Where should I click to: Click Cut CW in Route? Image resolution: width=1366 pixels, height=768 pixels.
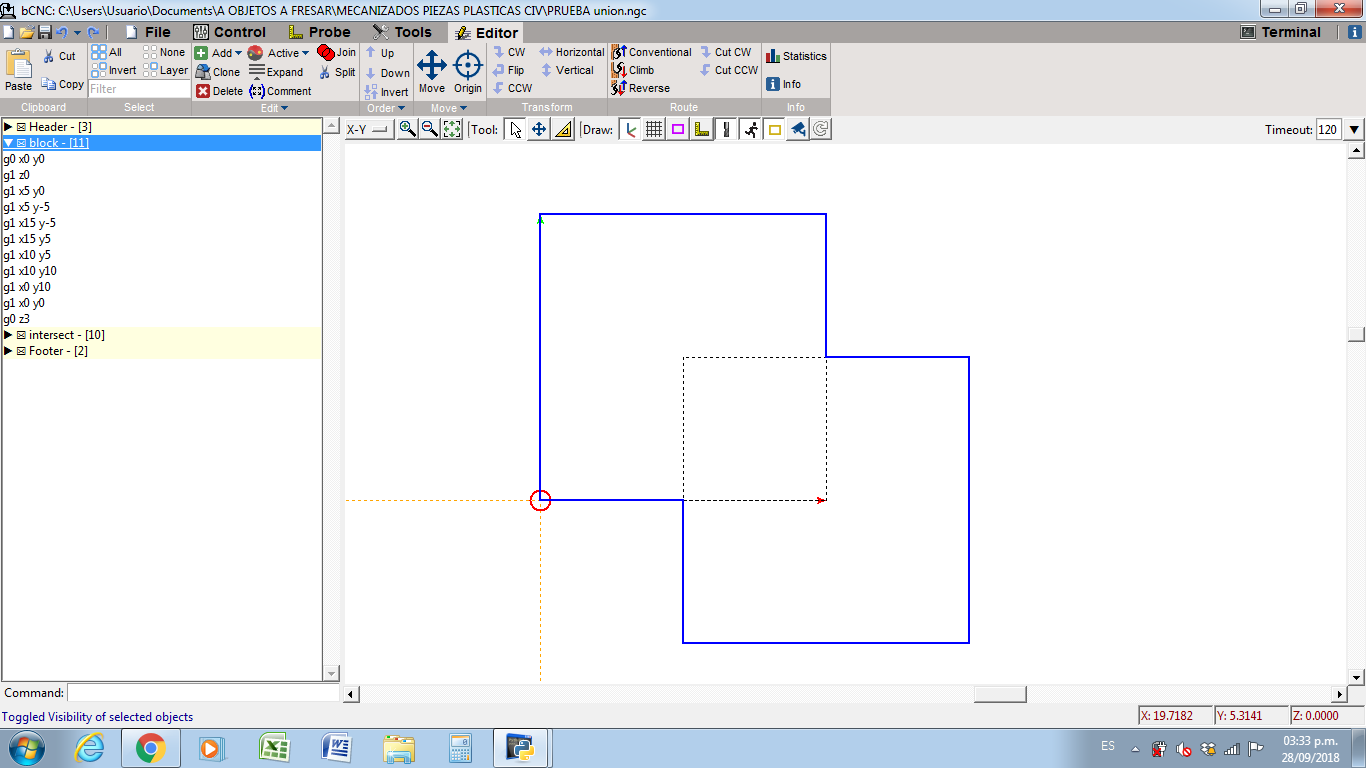click(x=725, y=52)
